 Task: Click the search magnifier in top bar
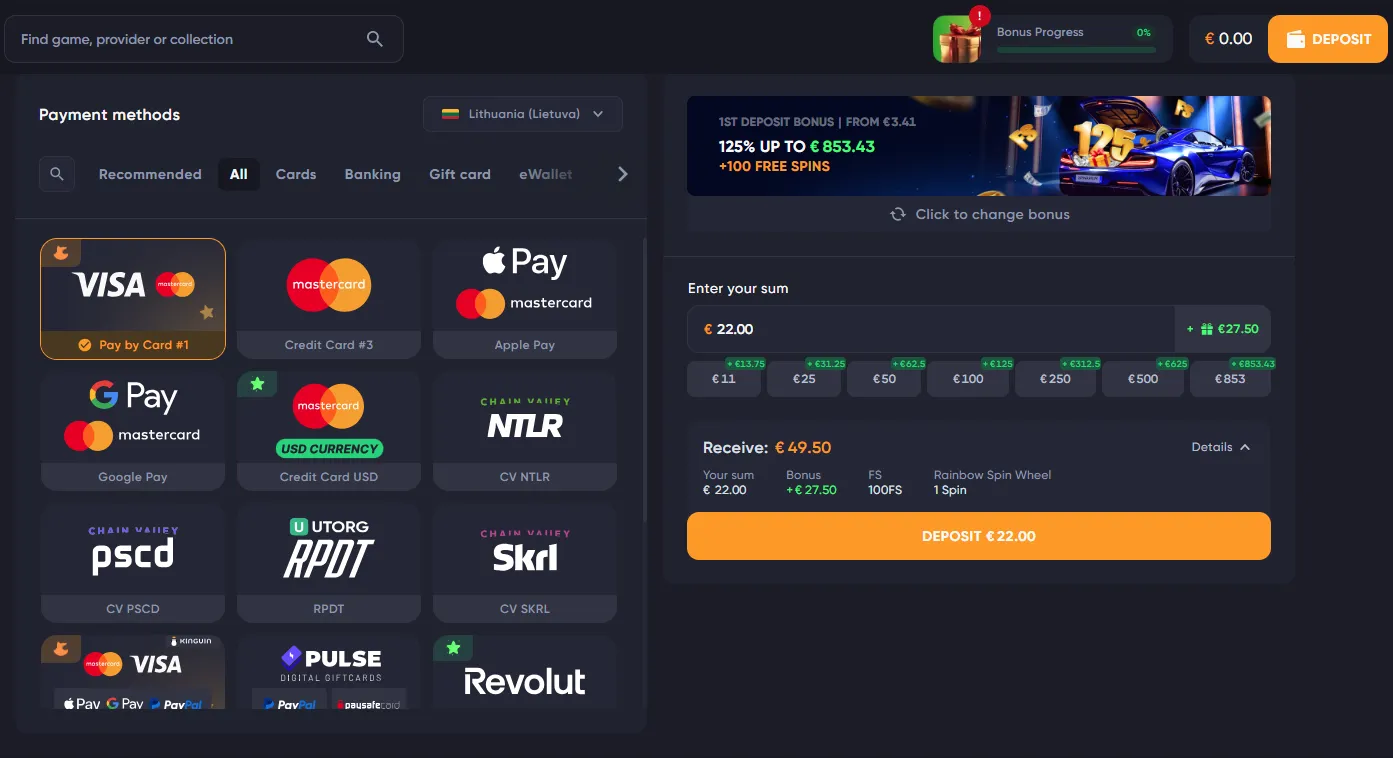tap(375, 39)
